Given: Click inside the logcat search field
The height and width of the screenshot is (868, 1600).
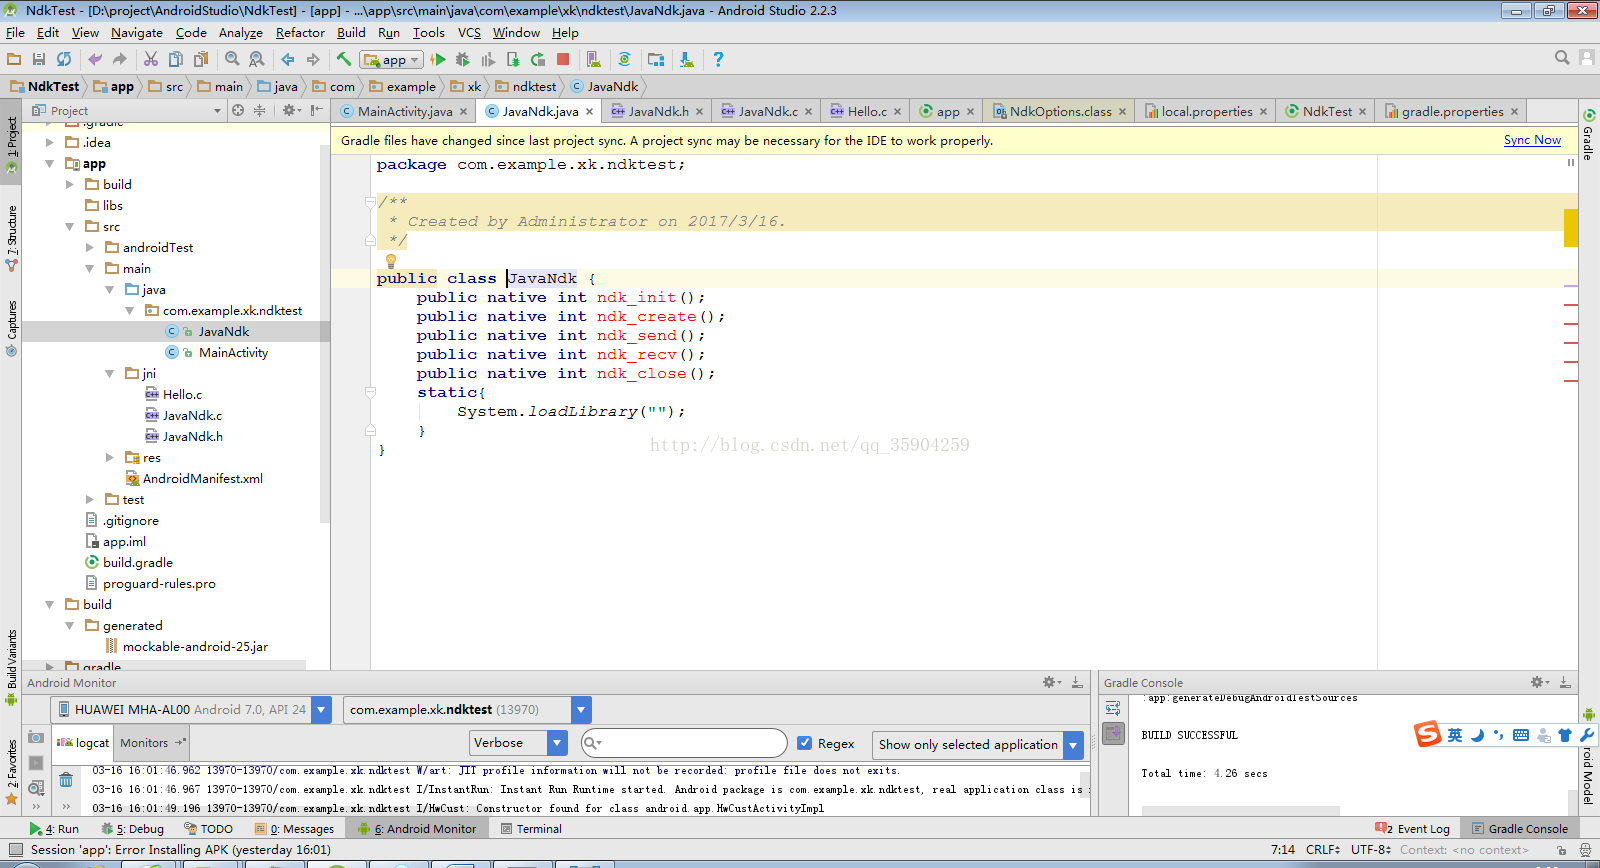Looking at the screenshot, I should point(686,743).
